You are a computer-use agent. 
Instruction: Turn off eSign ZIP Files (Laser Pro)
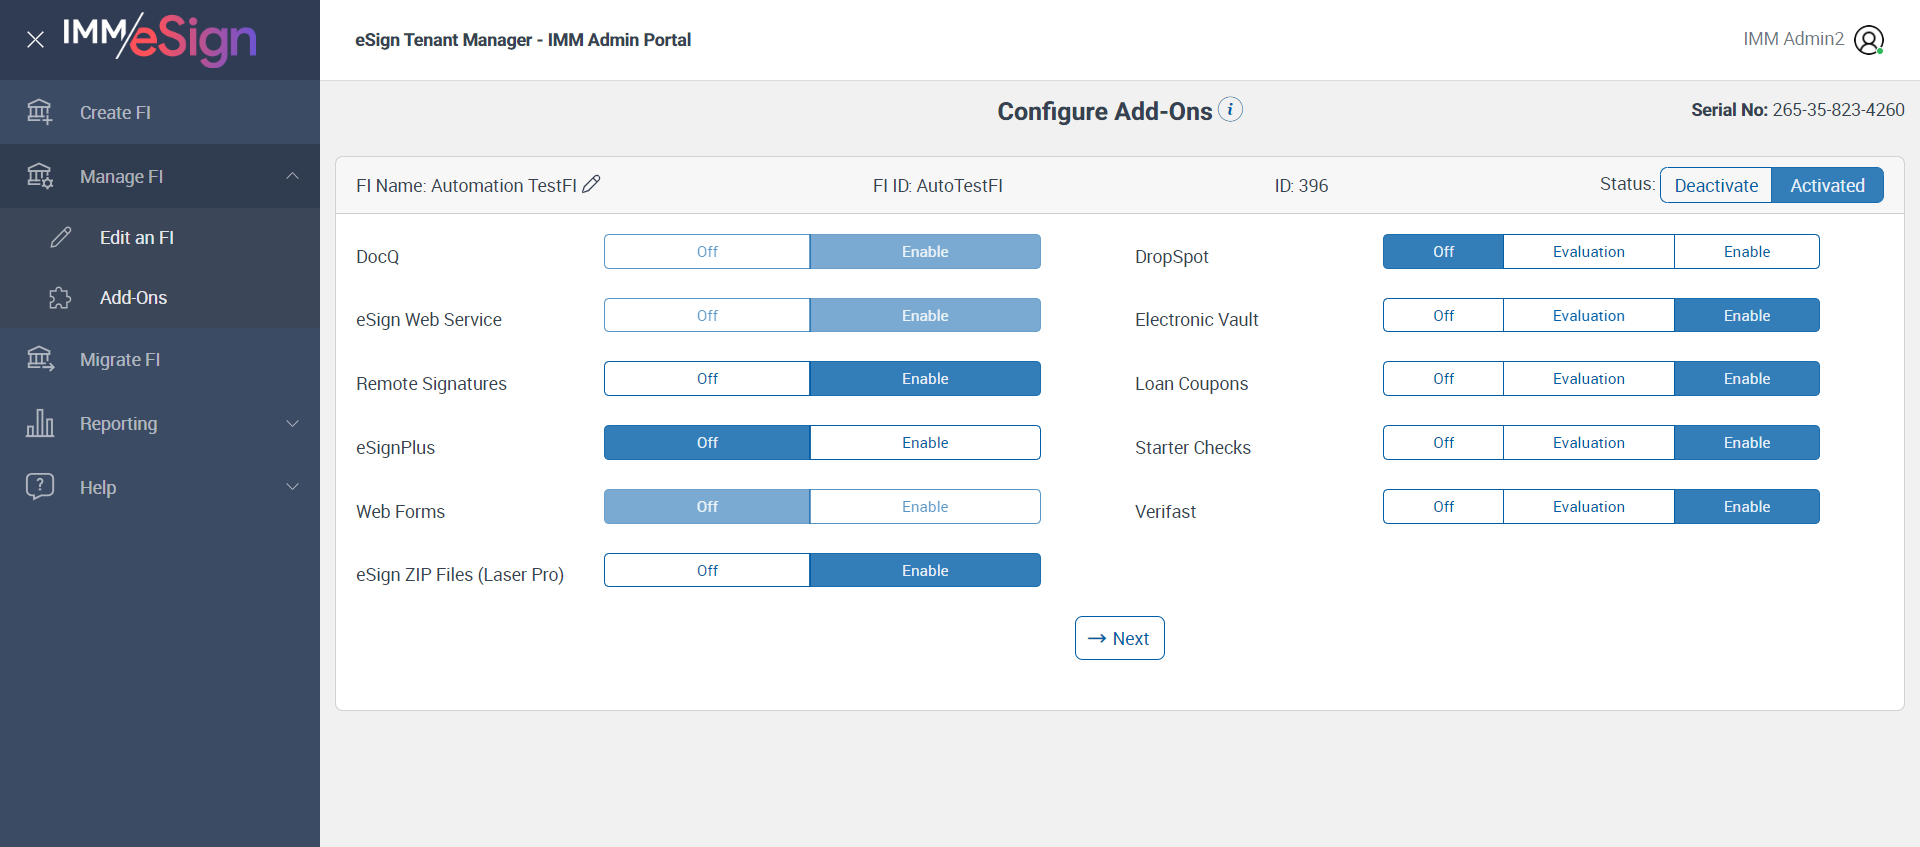(707, 571)
